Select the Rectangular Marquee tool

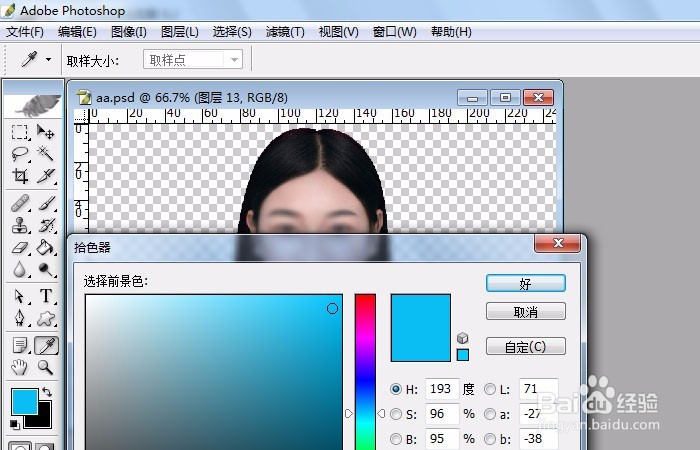[x=20, y=133]
